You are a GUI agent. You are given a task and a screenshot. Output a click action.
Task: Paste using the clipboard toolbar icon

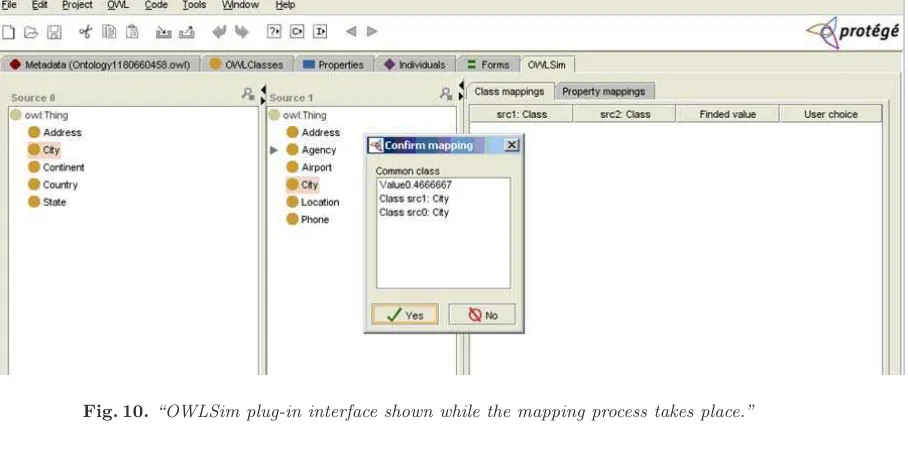(x=133, y=32)
